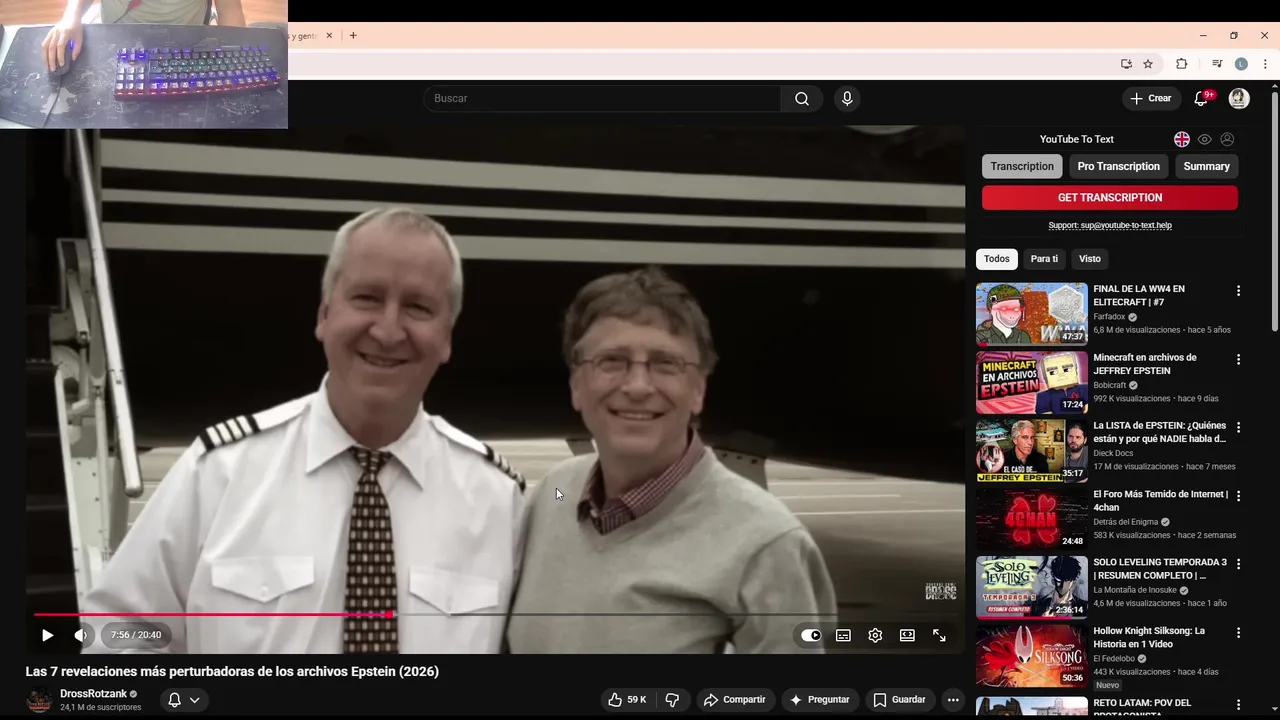This screenshot has height=720, width=1280.
Task: Open the Crear menu button
Action: (x=1150, y=98)
